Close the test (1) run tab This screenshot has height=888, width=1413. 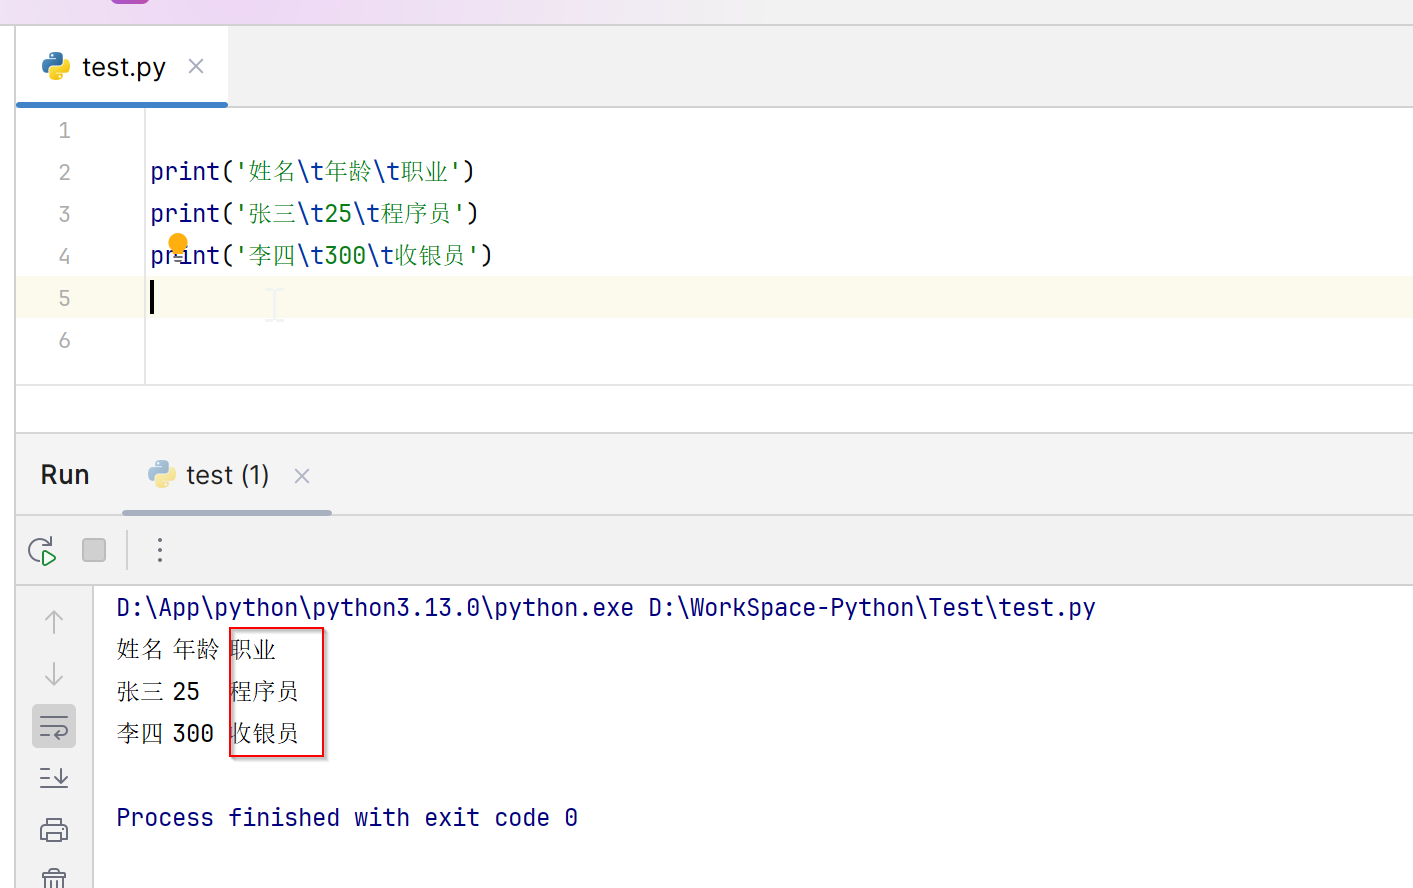tap(302, 476)
